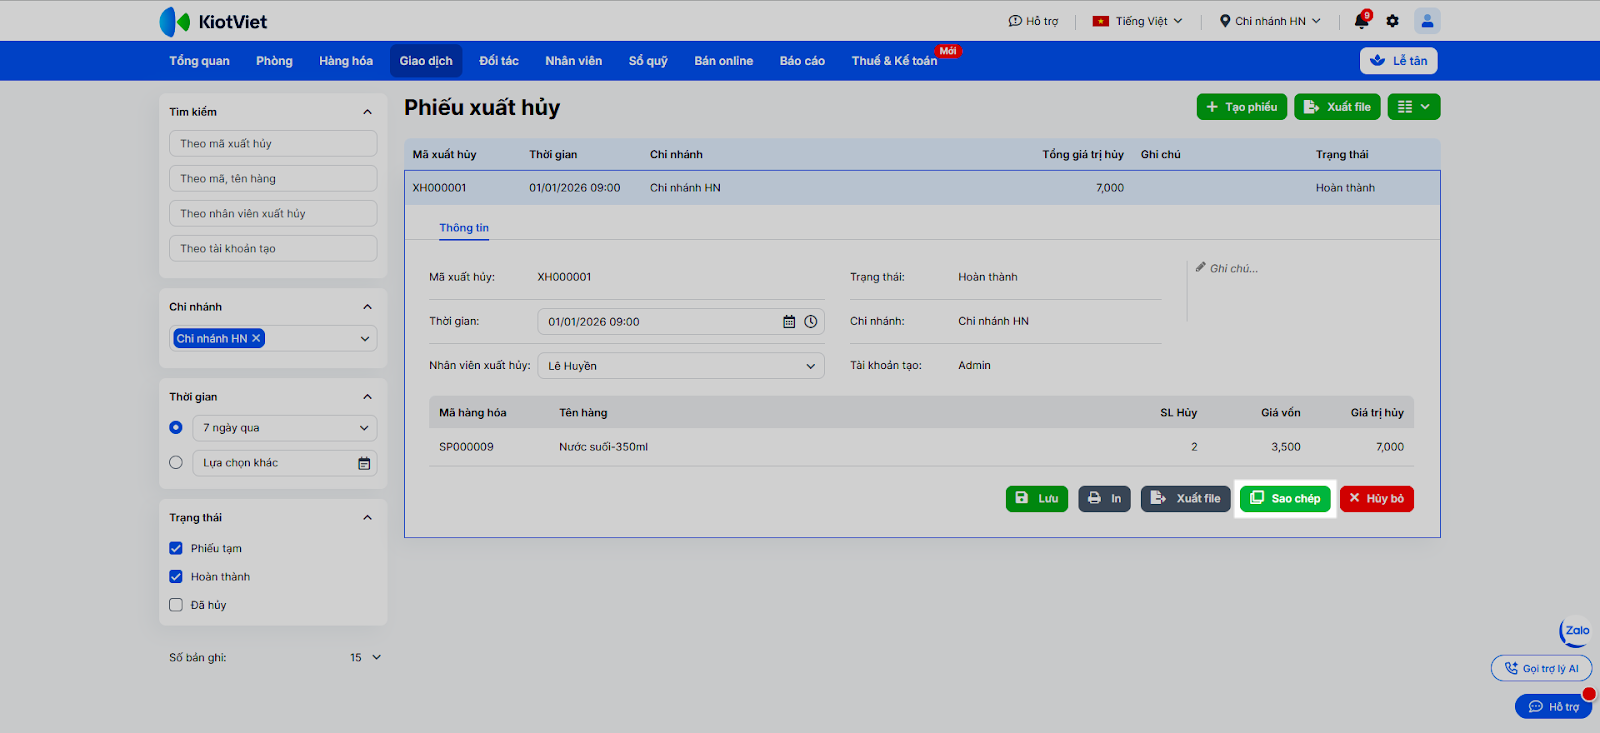
Task: Open the calendar icon in Lựa chọn khác
Action: [x=364, y=463]
